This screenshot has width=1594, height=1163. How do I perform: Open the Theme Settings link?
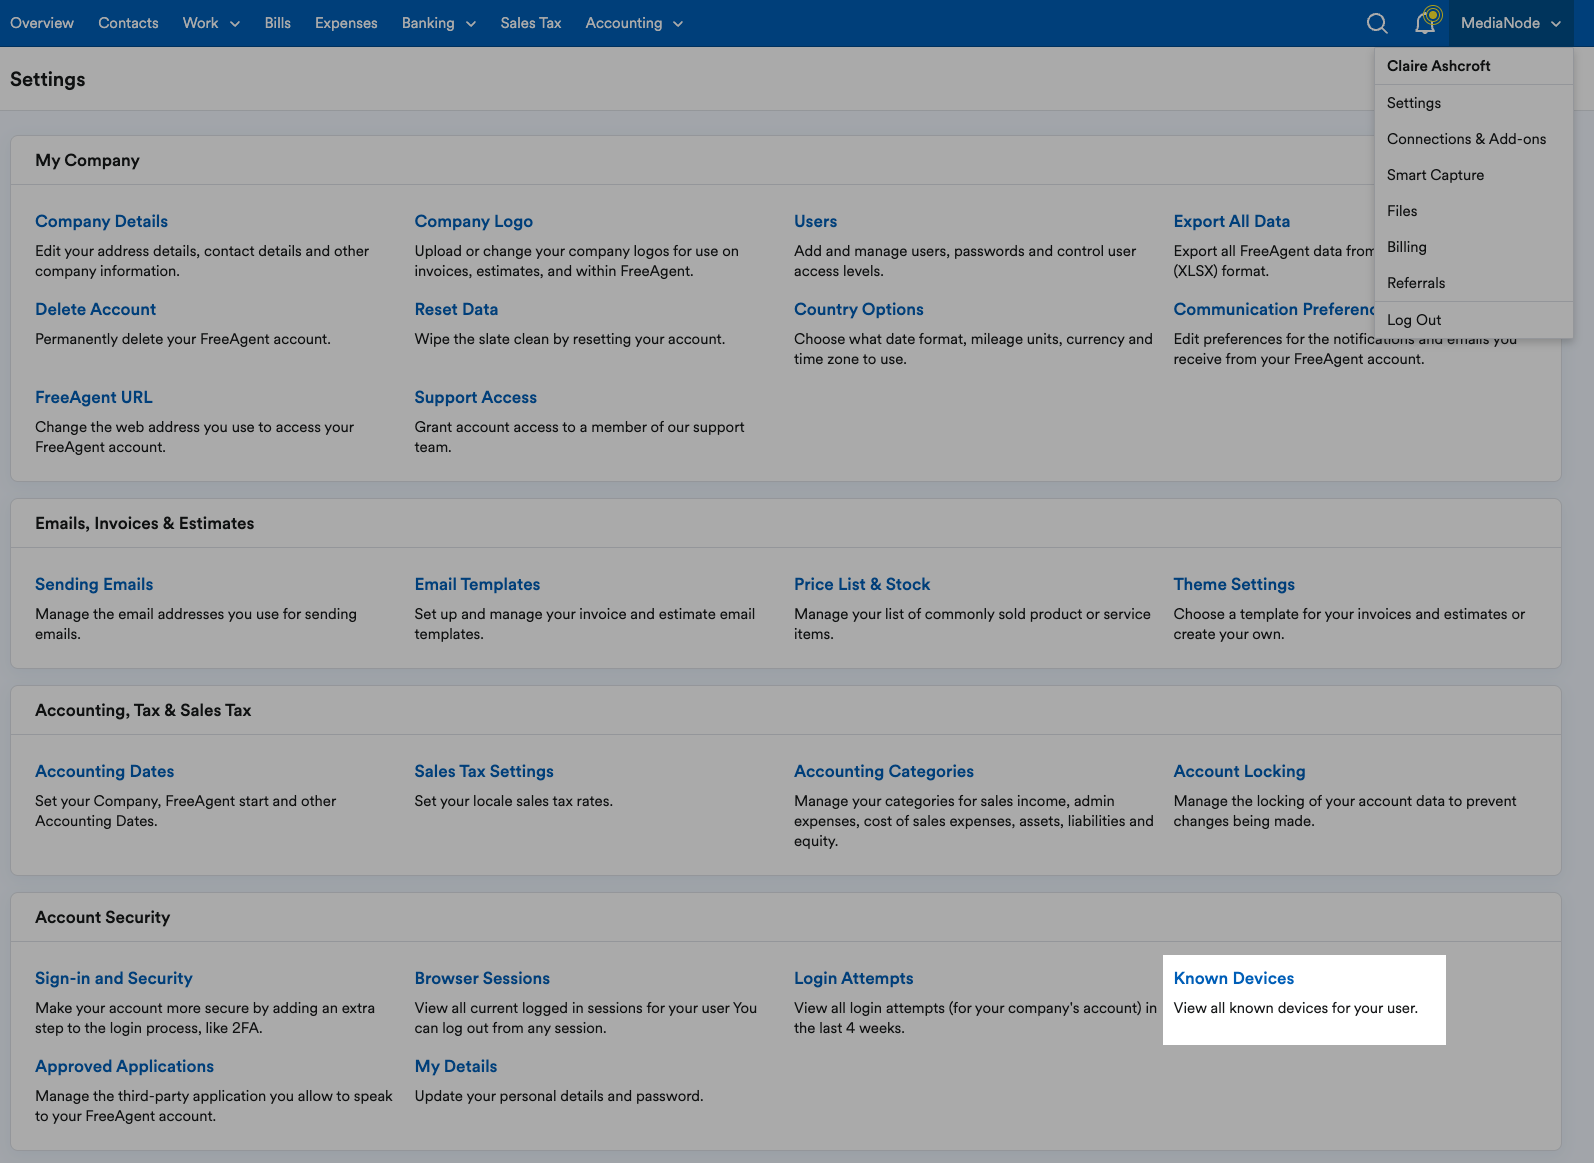tap(1234, 584)
